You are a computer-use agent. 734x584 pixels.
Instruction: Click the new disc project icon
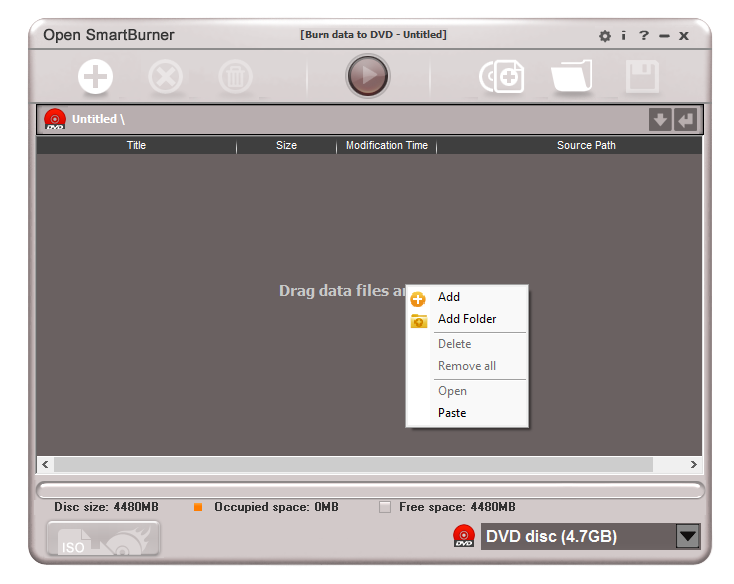[502, 76]
